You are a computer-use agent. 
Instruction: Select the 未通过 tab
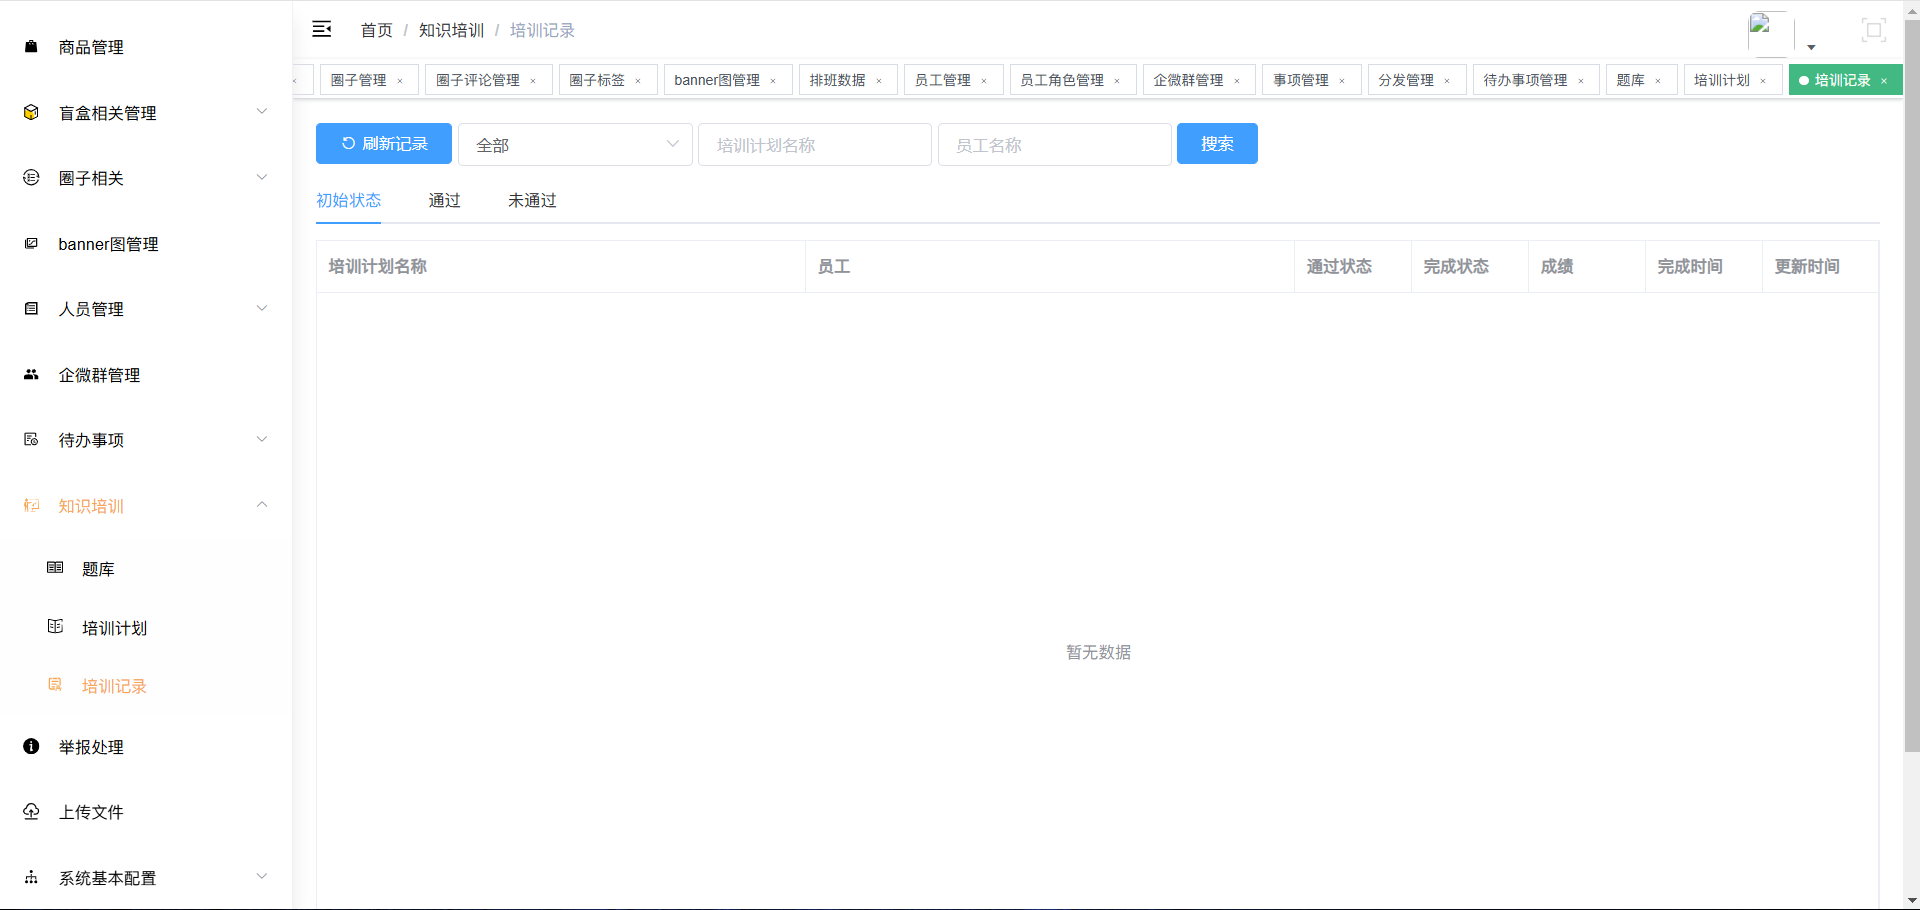coord(531,200)
